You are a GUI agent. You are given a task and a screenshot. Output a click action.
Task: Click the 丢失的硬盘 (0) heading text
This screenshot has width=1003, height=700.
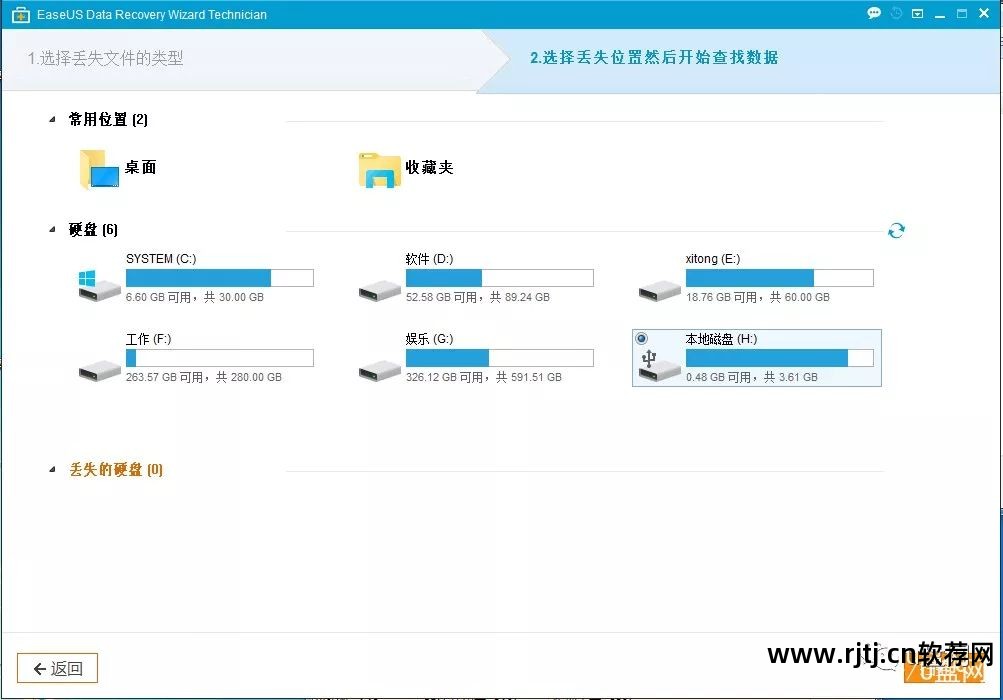coord(116,470)
